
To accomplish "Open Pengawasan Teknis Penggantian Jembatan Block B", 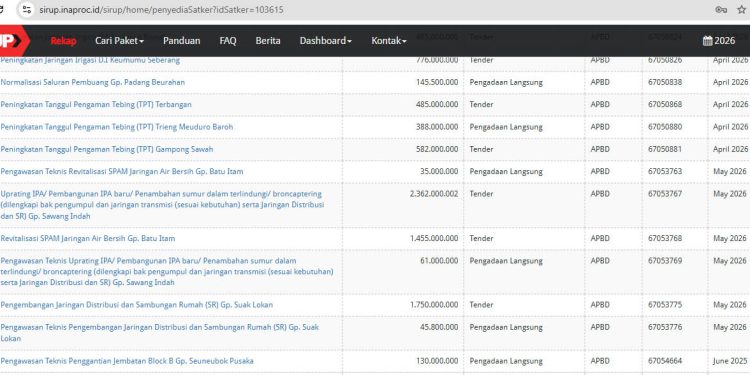I will pyautogui.click(x=127, y=361).
